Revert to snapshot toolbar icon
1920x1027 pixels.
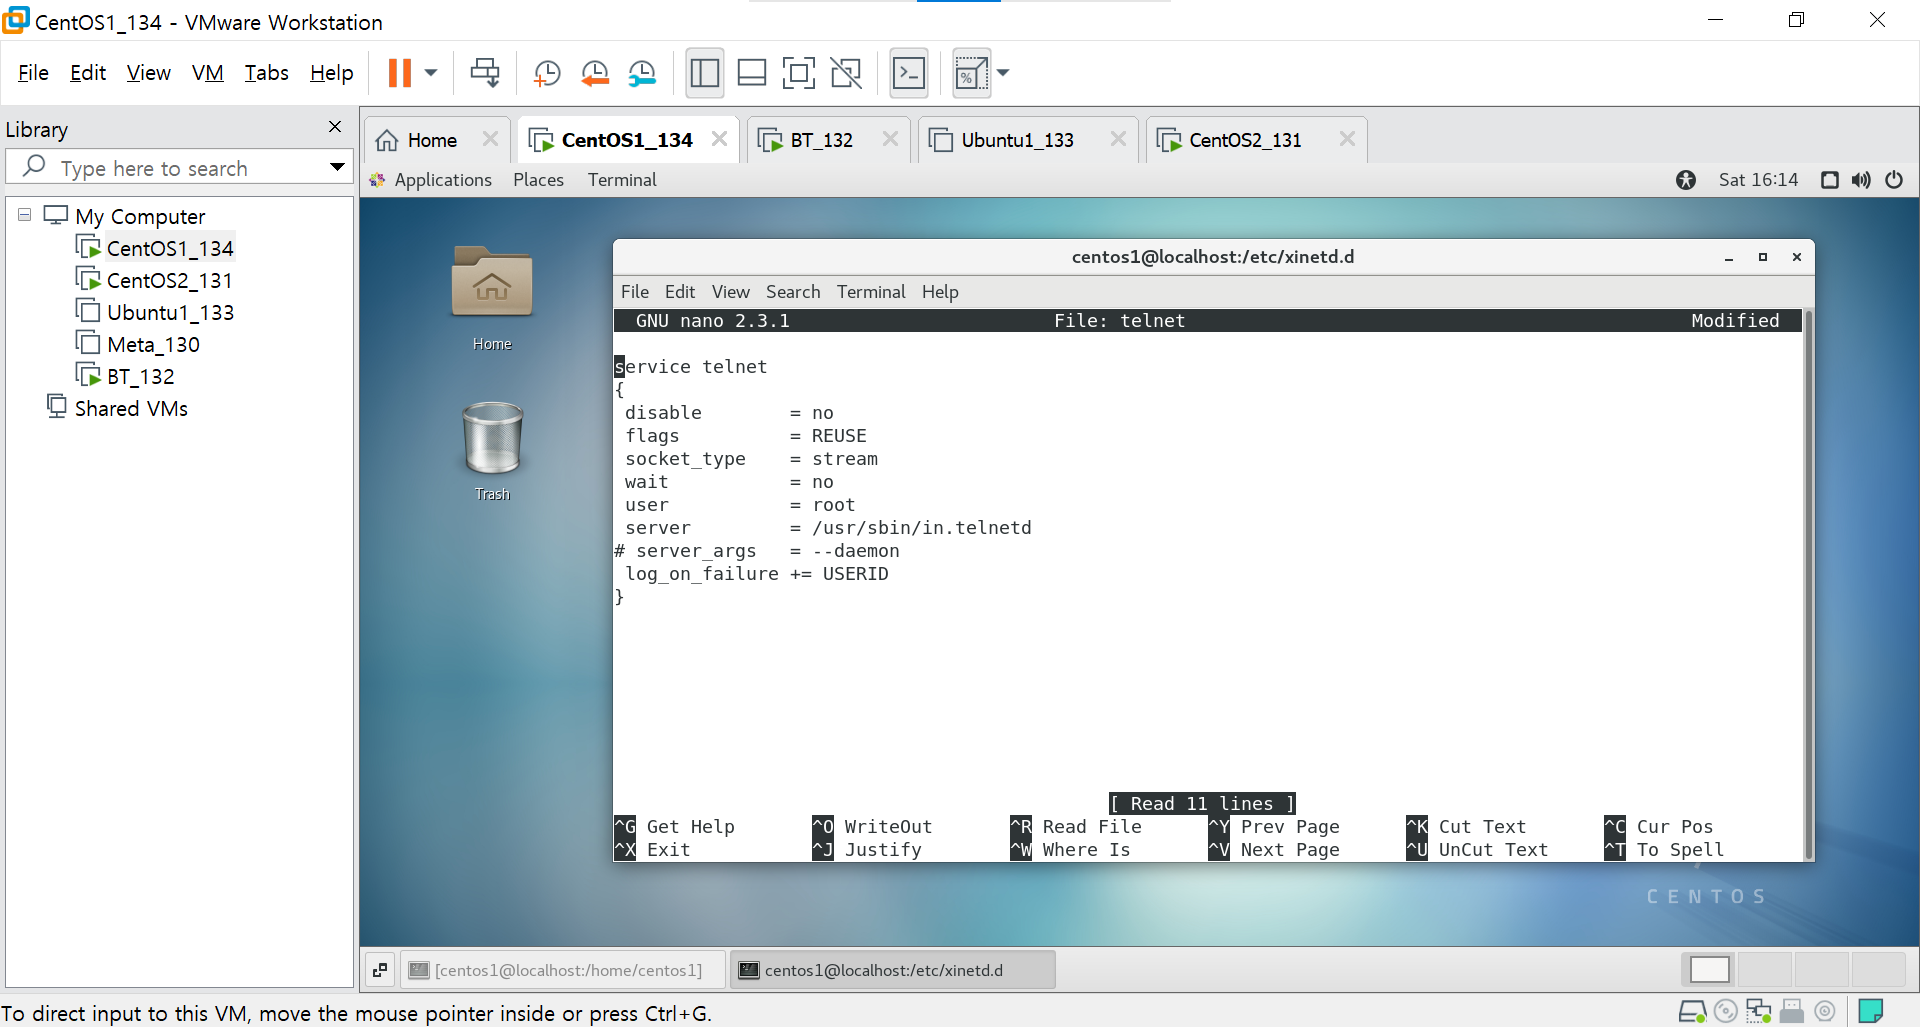(x=595, y=73)
